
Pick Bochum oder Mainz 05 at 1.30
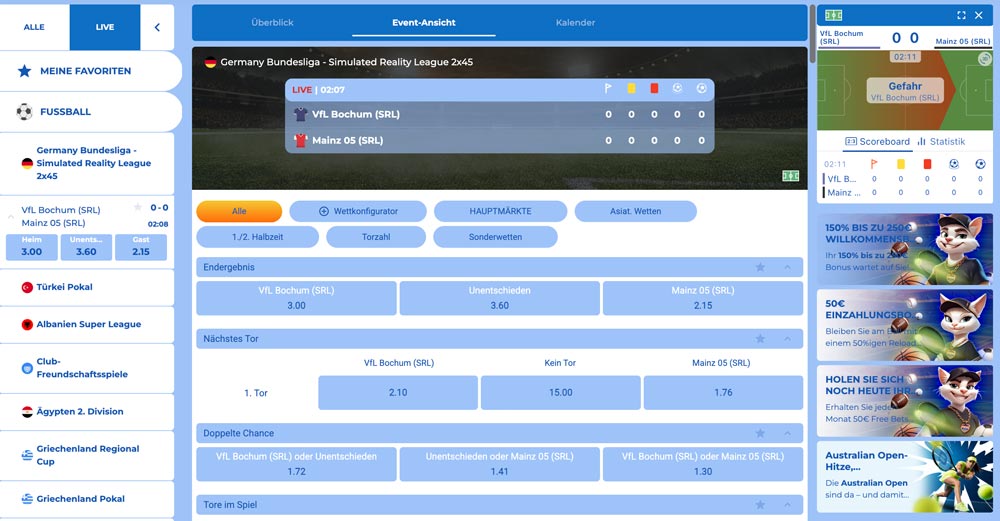(703, 464)
